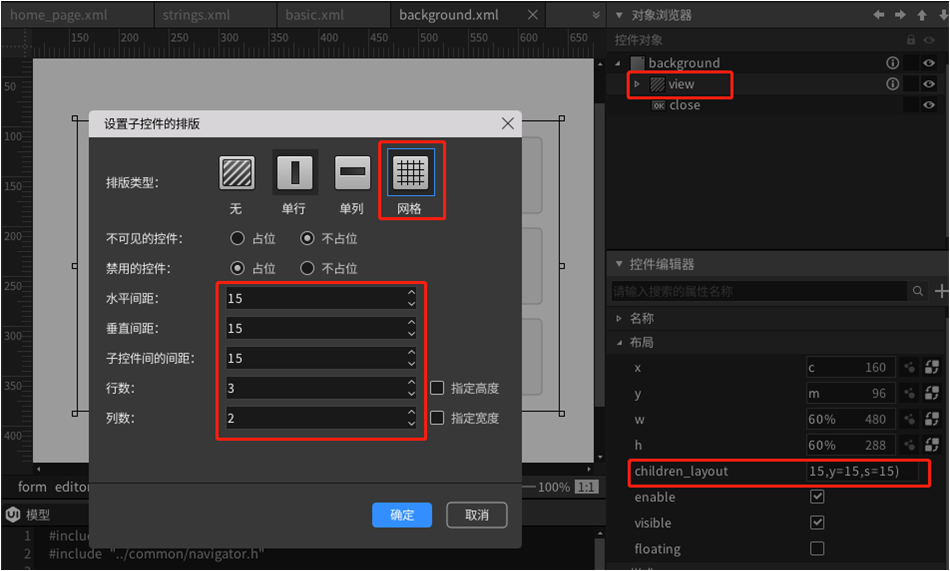Click the binding dots icon for h
The height and width of the screenshot is (571, 950).
[x=909, y=445]
